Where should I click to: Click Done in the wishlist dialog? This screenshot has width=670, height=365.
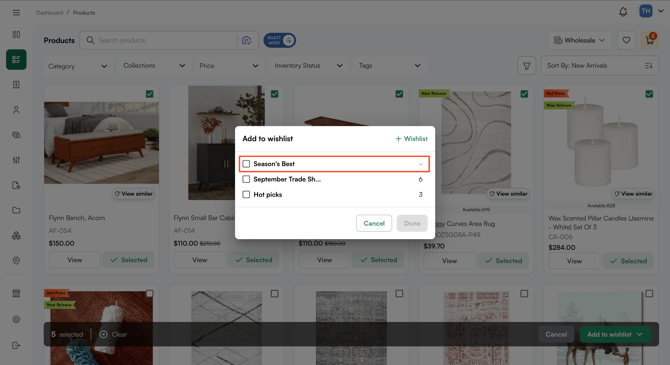412,223
